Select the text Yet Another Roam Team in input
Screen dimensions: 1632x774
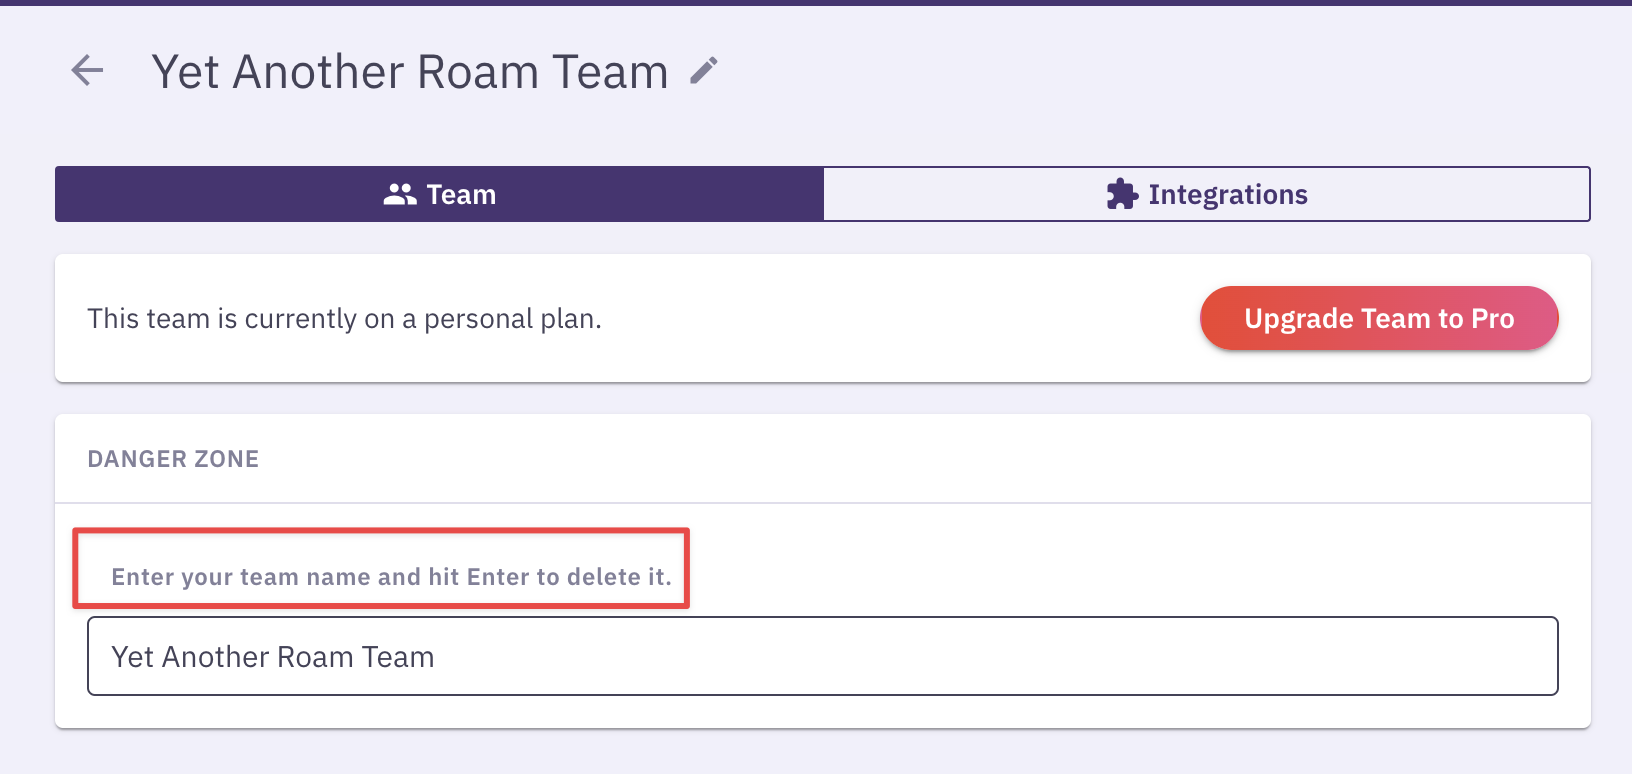click(x=274, y=656)
